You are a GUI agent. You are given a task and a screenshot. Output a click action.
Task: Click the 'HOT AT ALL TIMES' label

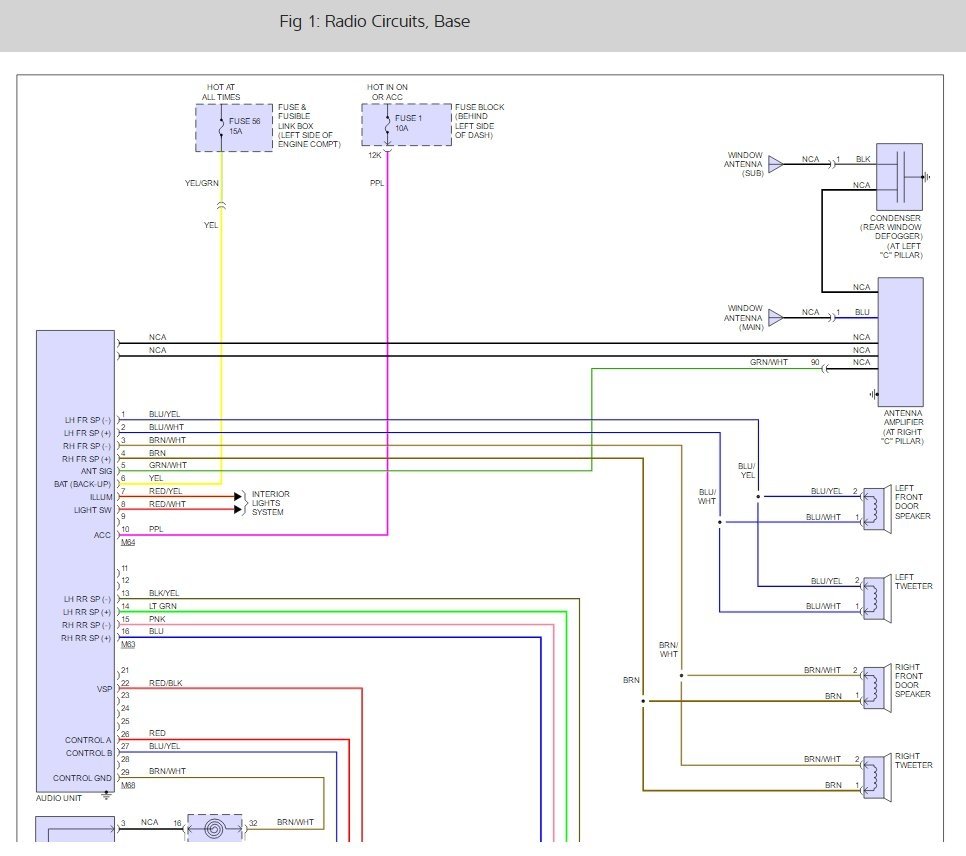[221, 92]
